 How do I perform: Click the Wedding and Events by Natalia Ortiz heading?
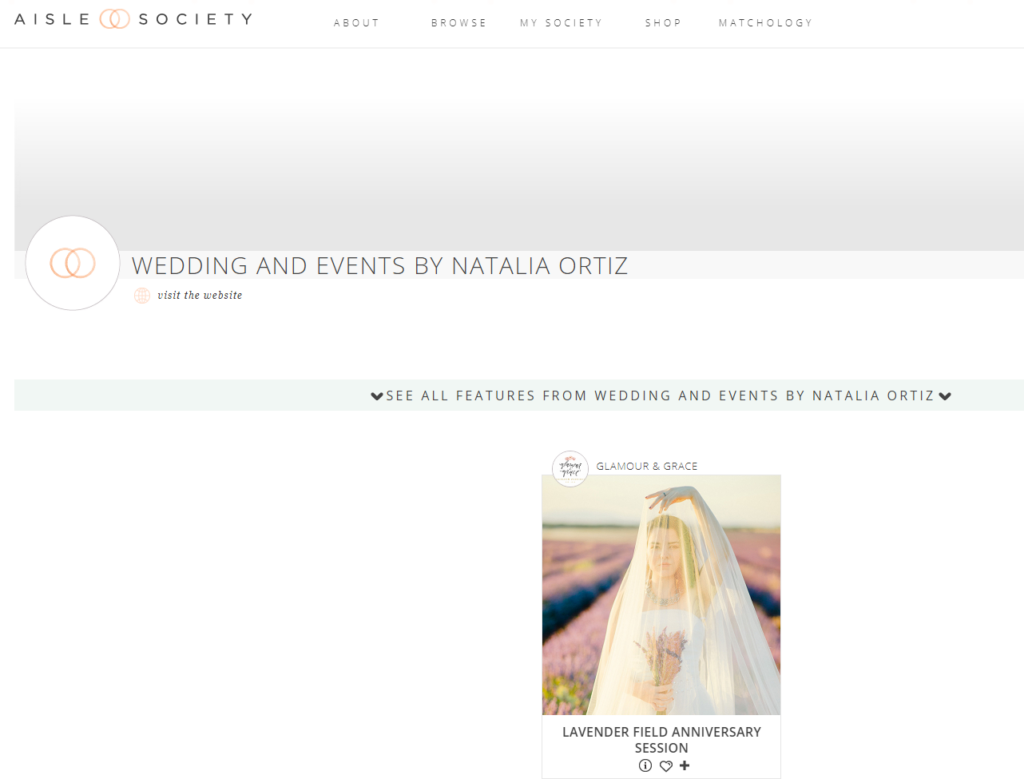click(x=379, y=266)
